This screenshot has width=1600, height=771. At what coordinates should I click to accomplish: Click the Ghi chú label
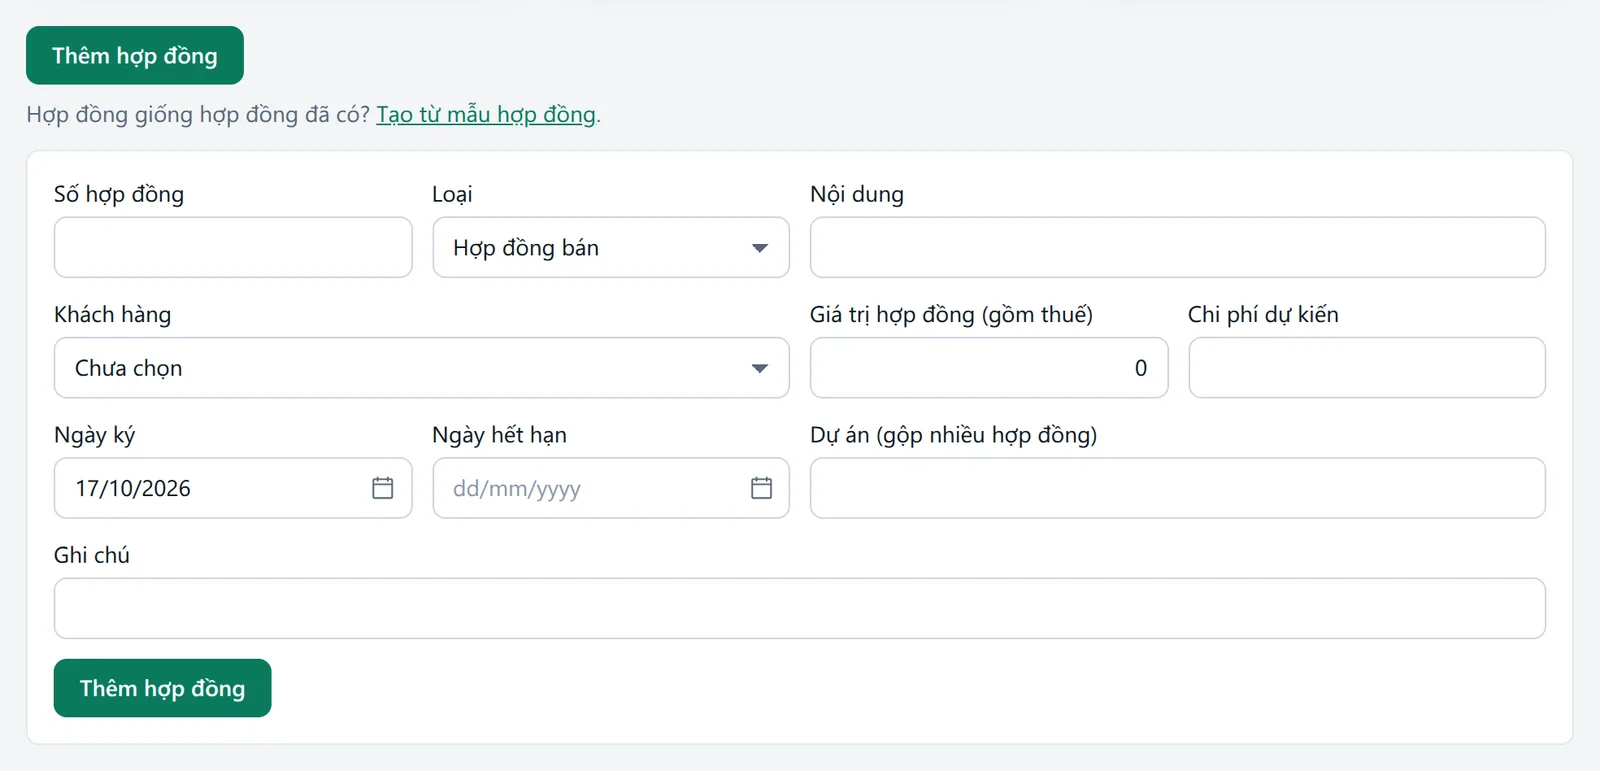click(92, 555)
